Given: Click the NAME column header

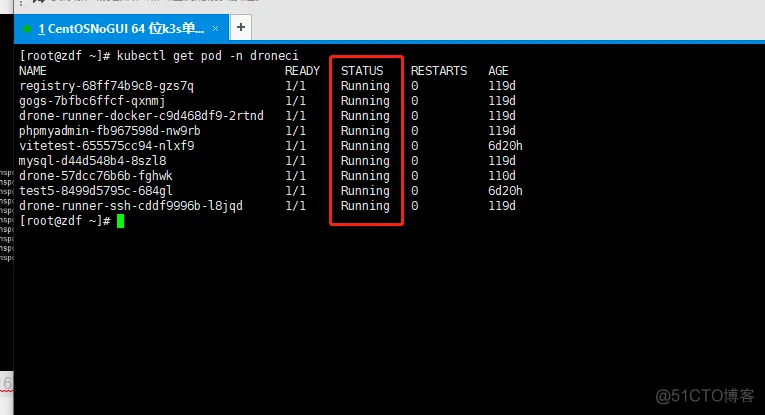Looking at the screenshot, I should 33,71.
